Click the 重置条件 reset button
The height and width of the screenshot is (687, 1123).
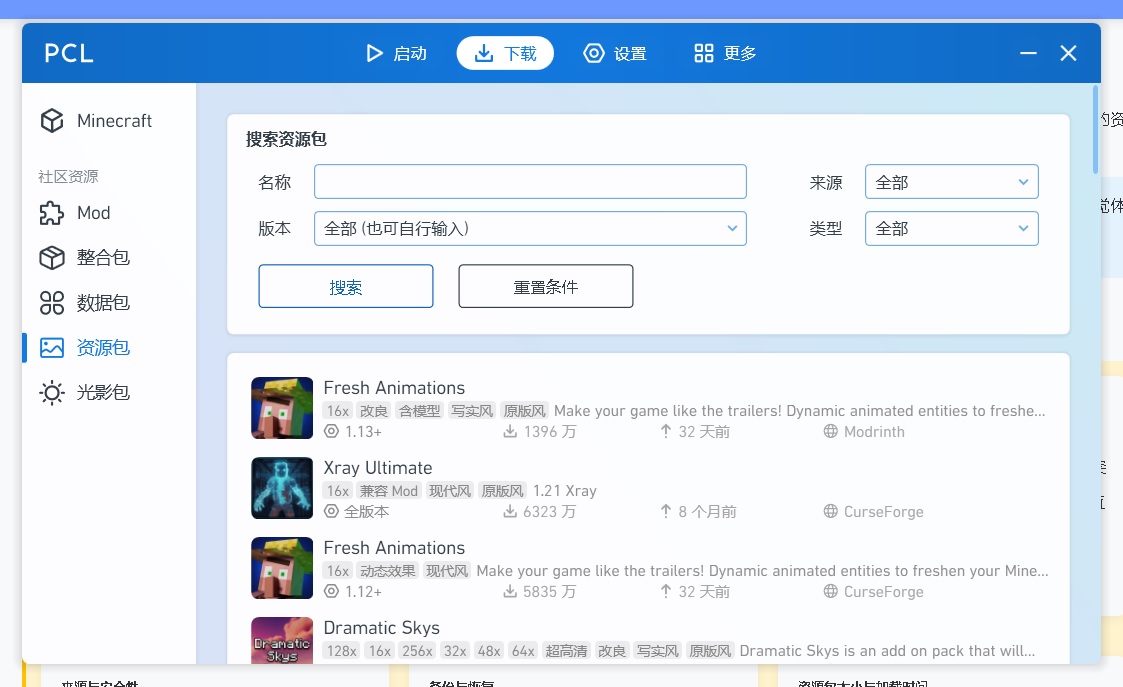click(545, 286)
